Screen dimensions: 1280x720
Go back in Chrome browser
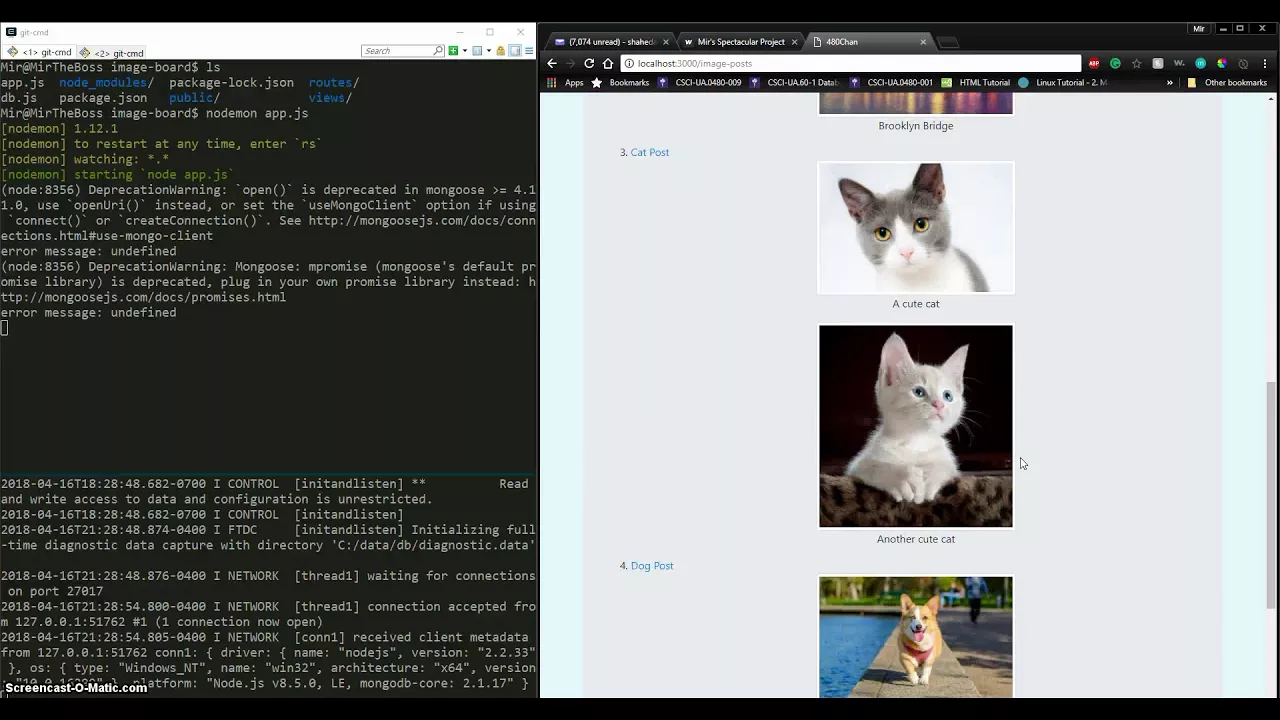pyautogui.click(x=551, y=63)
